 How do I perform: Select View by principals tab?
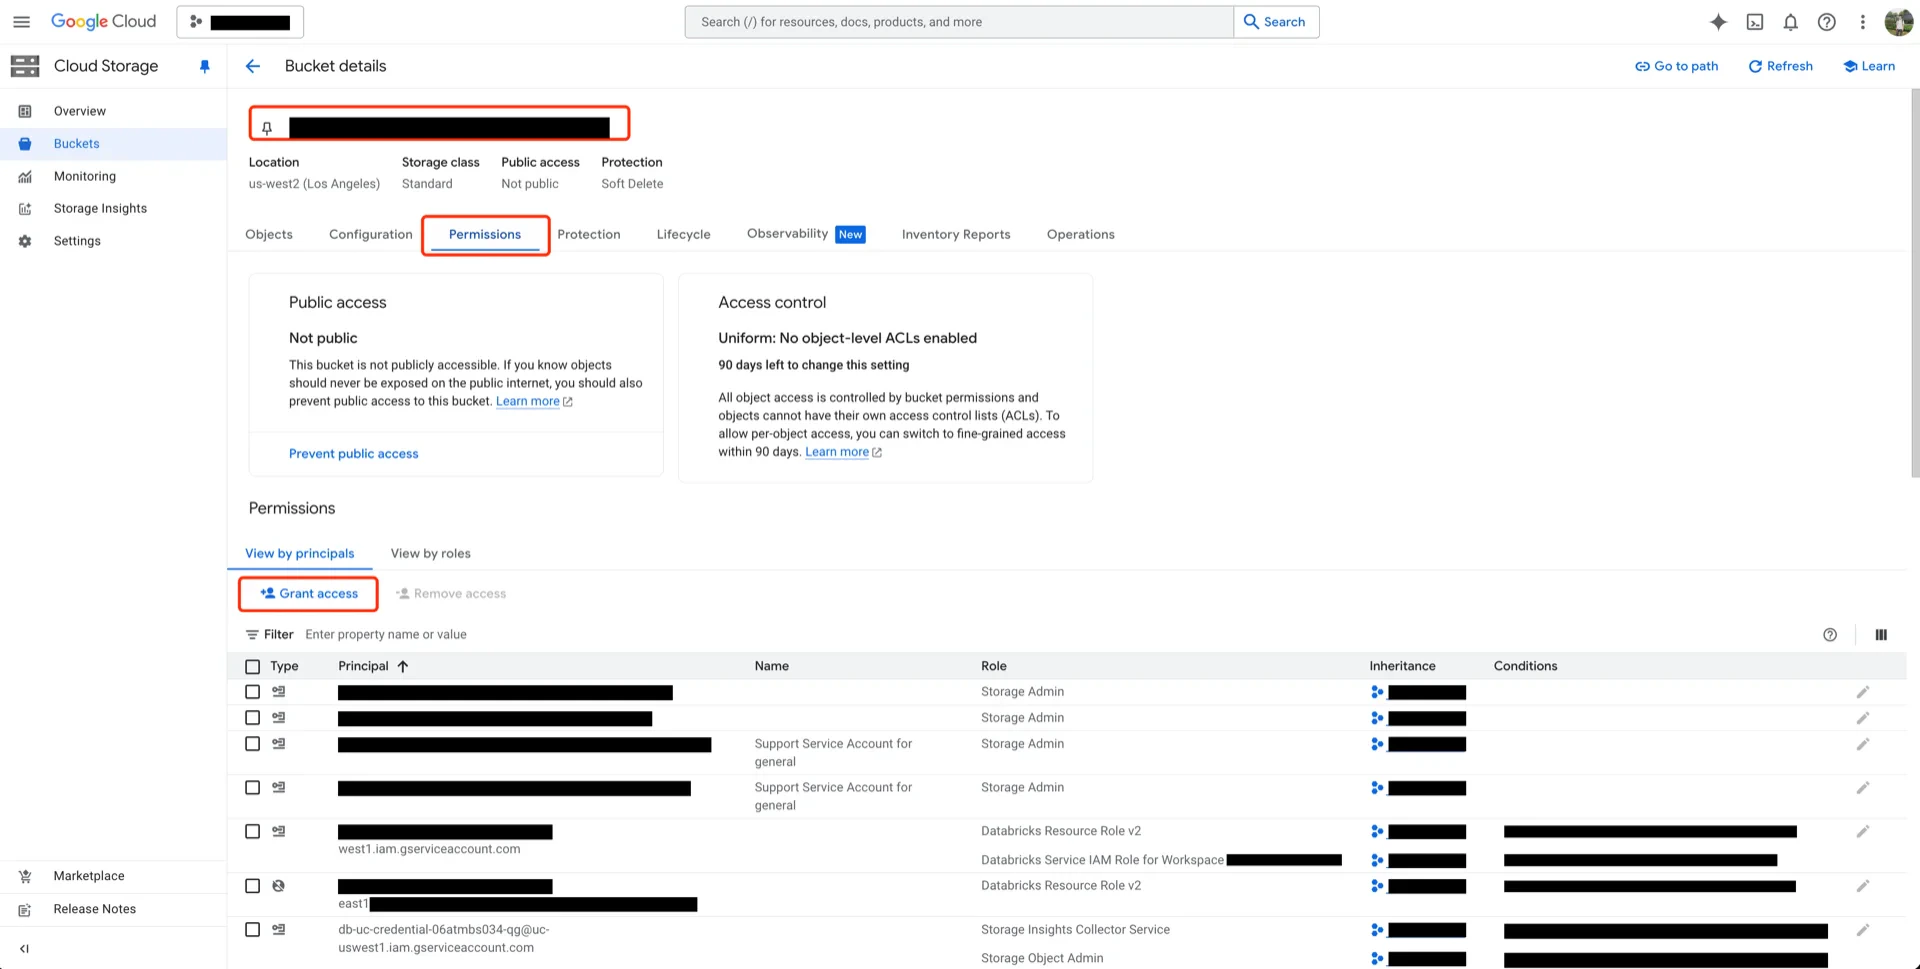(300, 553)
